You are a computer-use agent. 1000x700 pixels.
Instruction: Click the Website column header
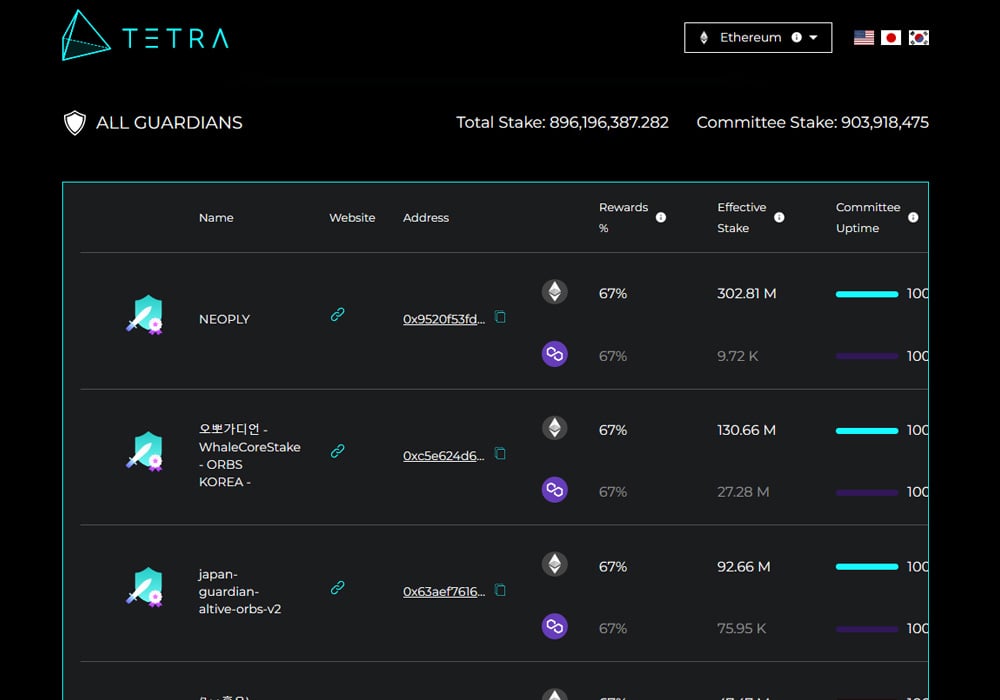[352, 217]
